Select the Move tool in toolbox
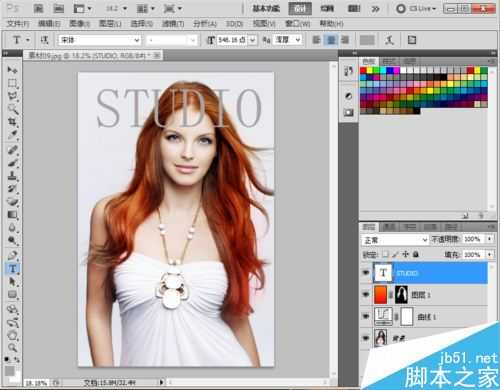 click(x=12, y=70)
